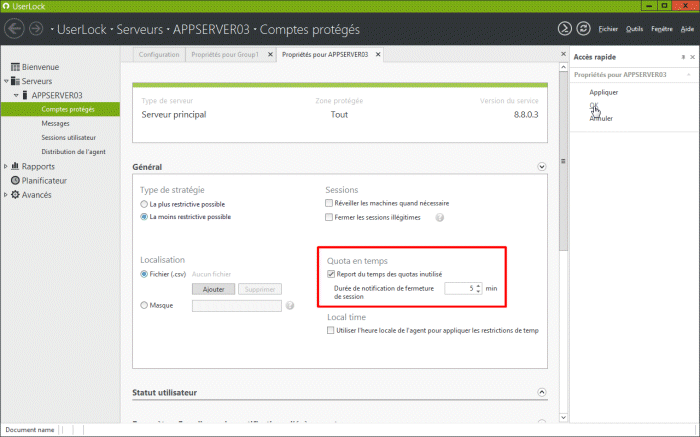Click Annuler in Accès rapide

(601, 118)
